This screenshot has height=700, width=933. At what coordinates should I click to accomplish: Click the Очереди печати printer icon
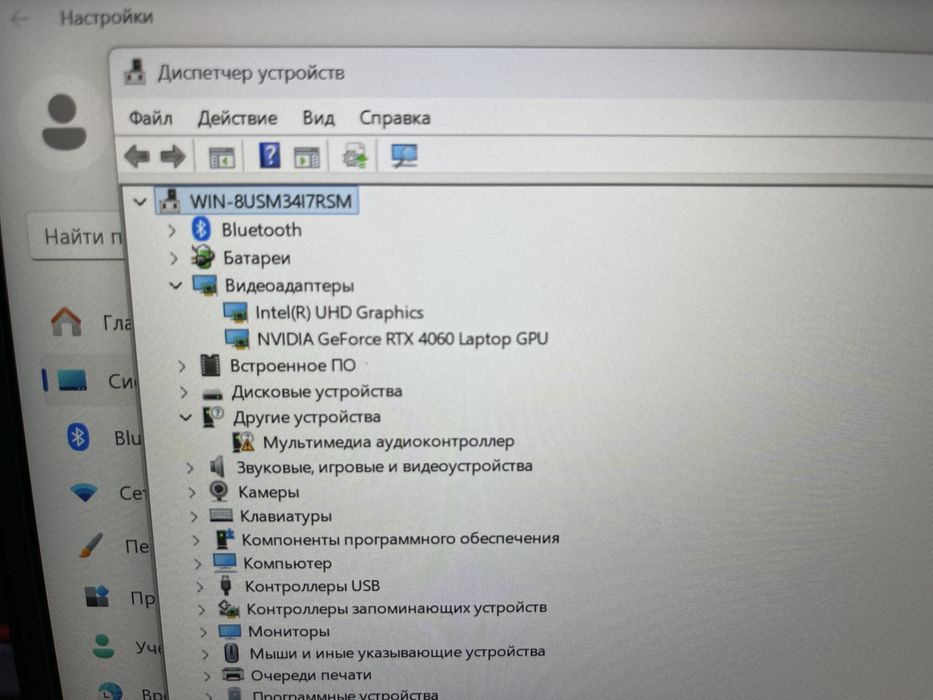[233, 674]
